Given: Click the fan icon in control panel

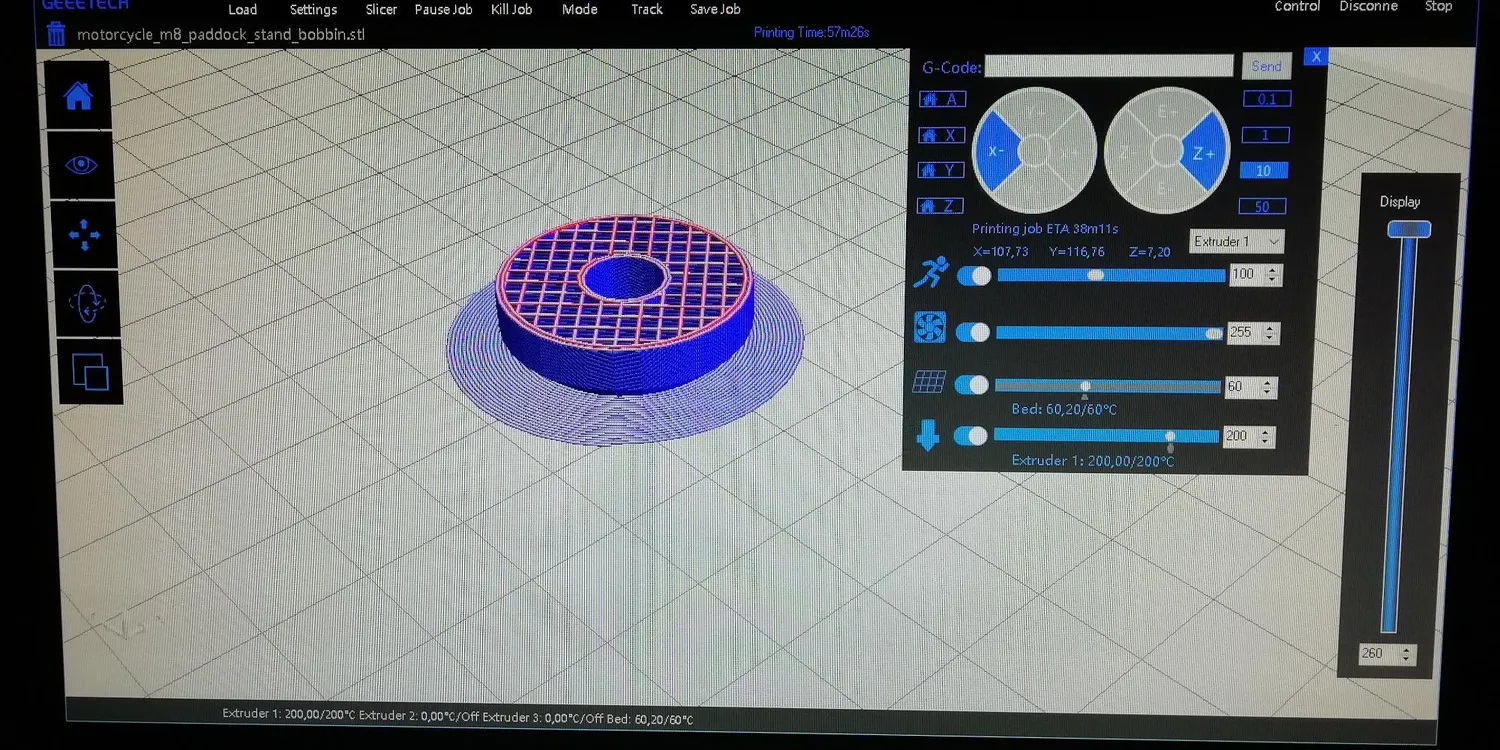Looking at the screenshot, I should 930,328.
